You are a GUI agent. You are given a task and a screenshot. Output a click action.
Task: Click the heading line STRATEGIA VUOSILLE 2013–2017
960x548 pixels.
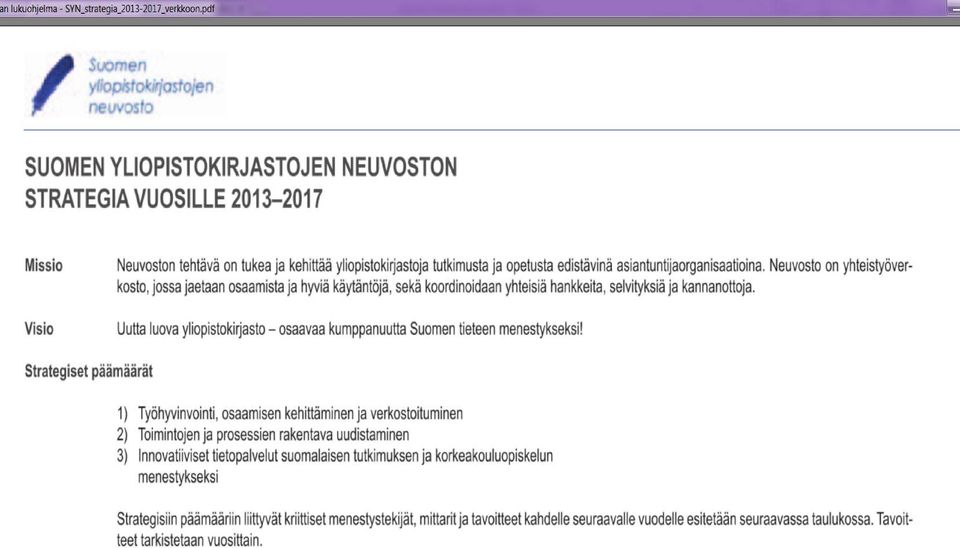pos(173,199)
